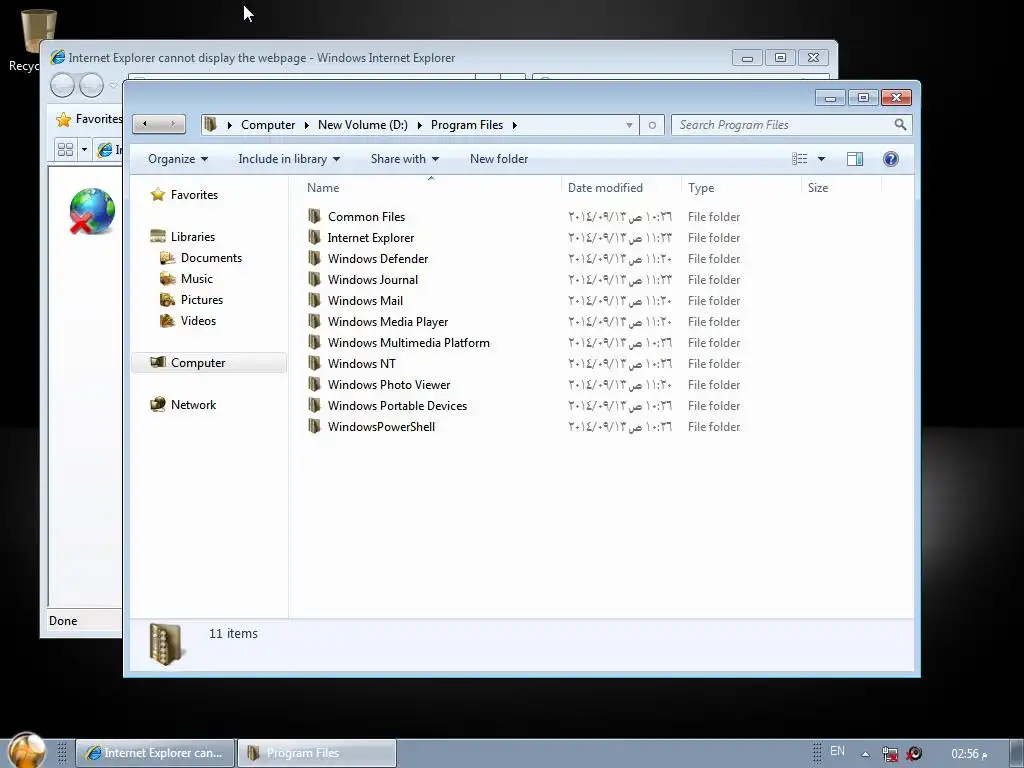Click the Pictures library icon
Screen dimensions: 1024x768
(167, 300)
